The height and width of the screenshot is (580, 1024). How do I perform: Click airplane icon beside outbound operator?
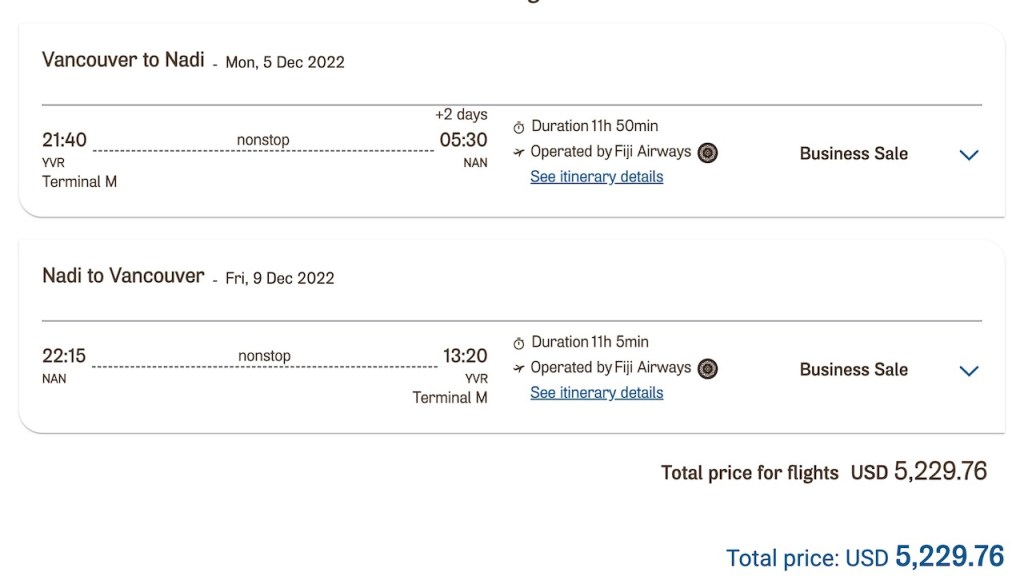point(518,153)
